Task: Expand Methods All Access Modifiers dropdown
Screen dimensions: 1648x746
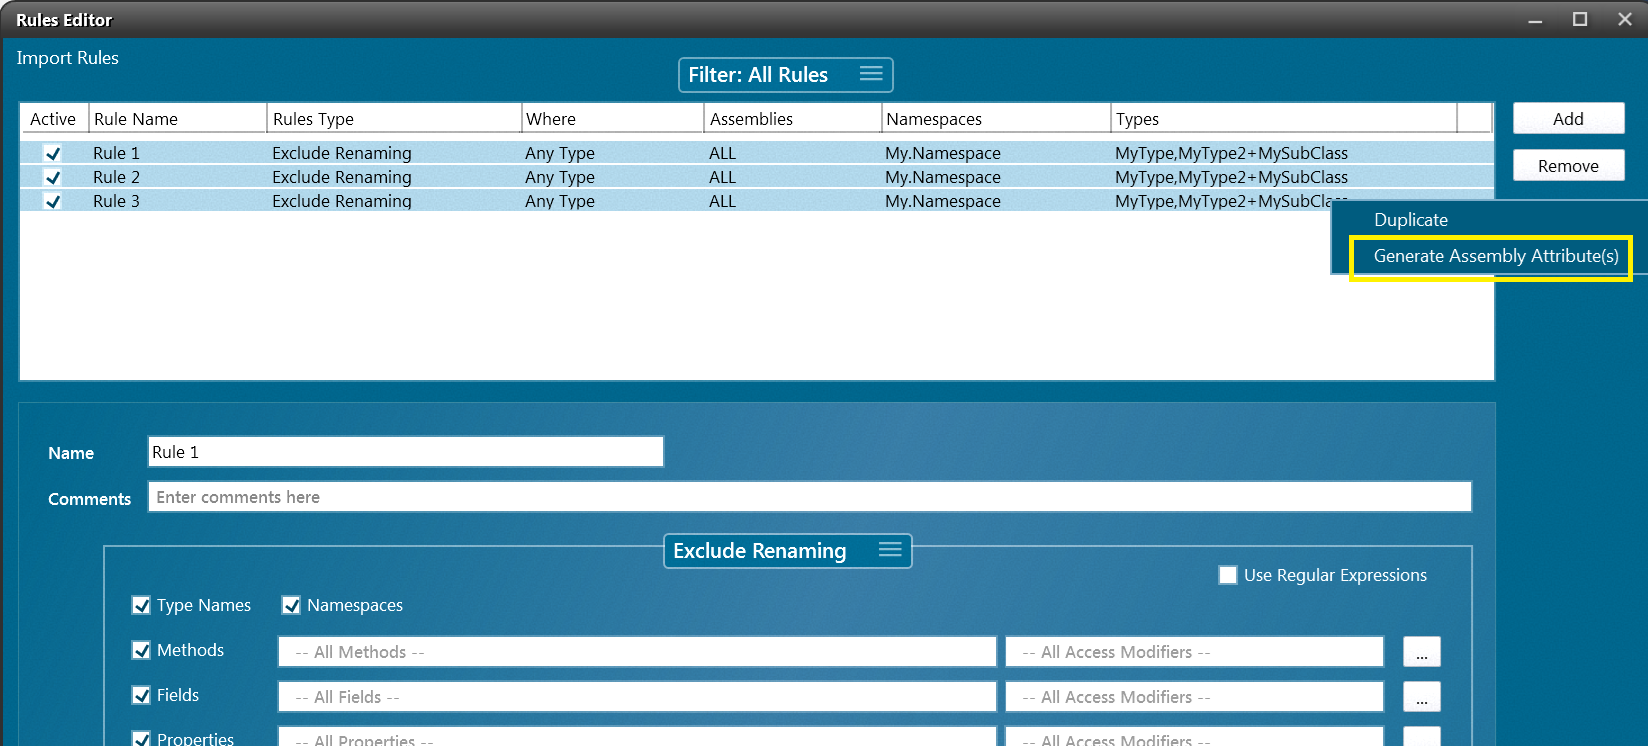Action: point(1194,652)
